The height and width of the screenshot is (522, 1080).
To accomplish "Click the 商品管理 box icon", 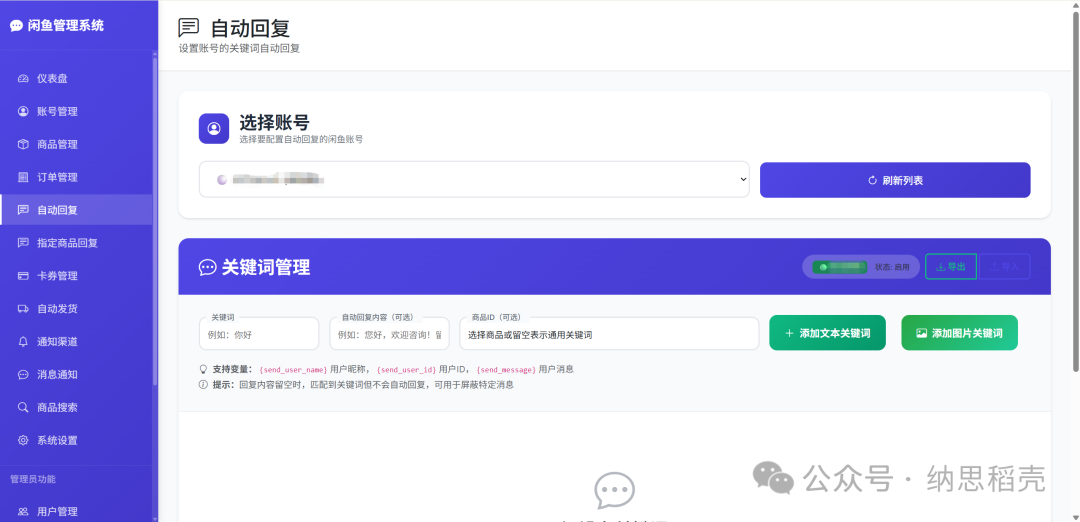I will [23, 145].
